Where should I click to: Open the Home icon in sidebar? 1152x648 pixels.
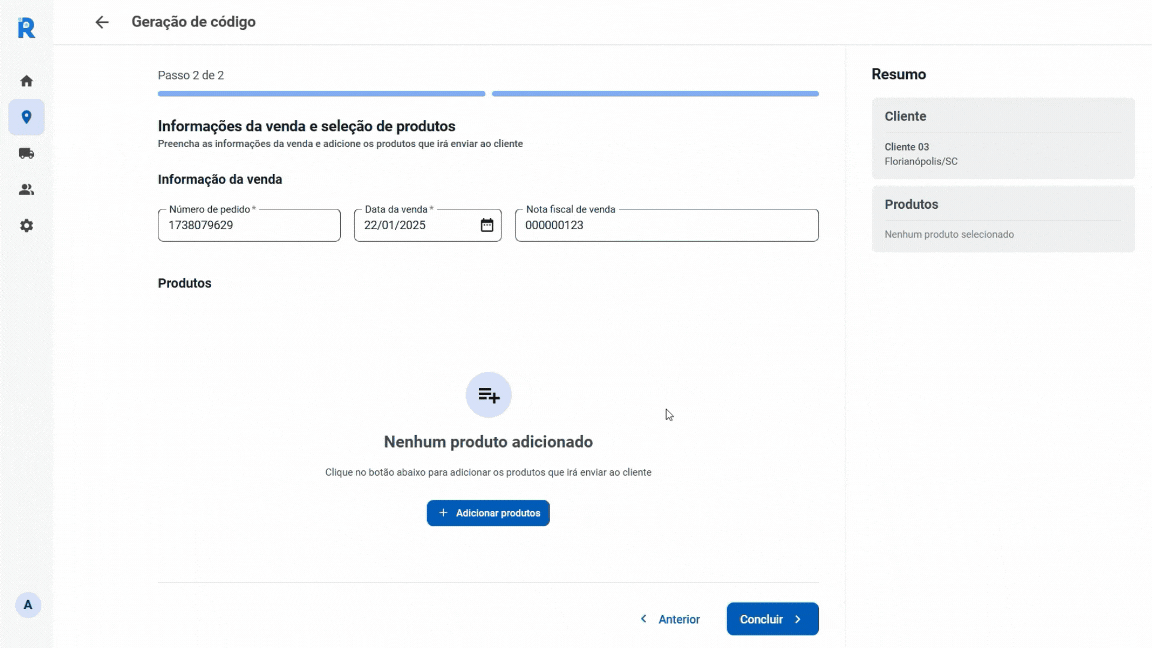pos(26,81)
